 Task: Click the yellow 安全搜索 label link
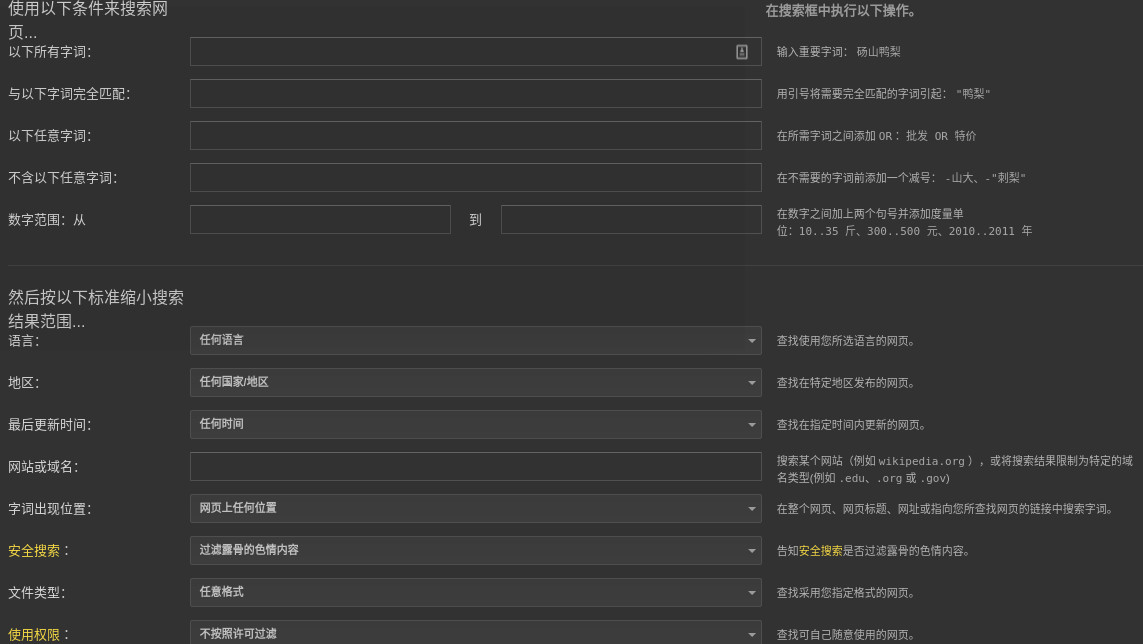[x=34, y=551]
